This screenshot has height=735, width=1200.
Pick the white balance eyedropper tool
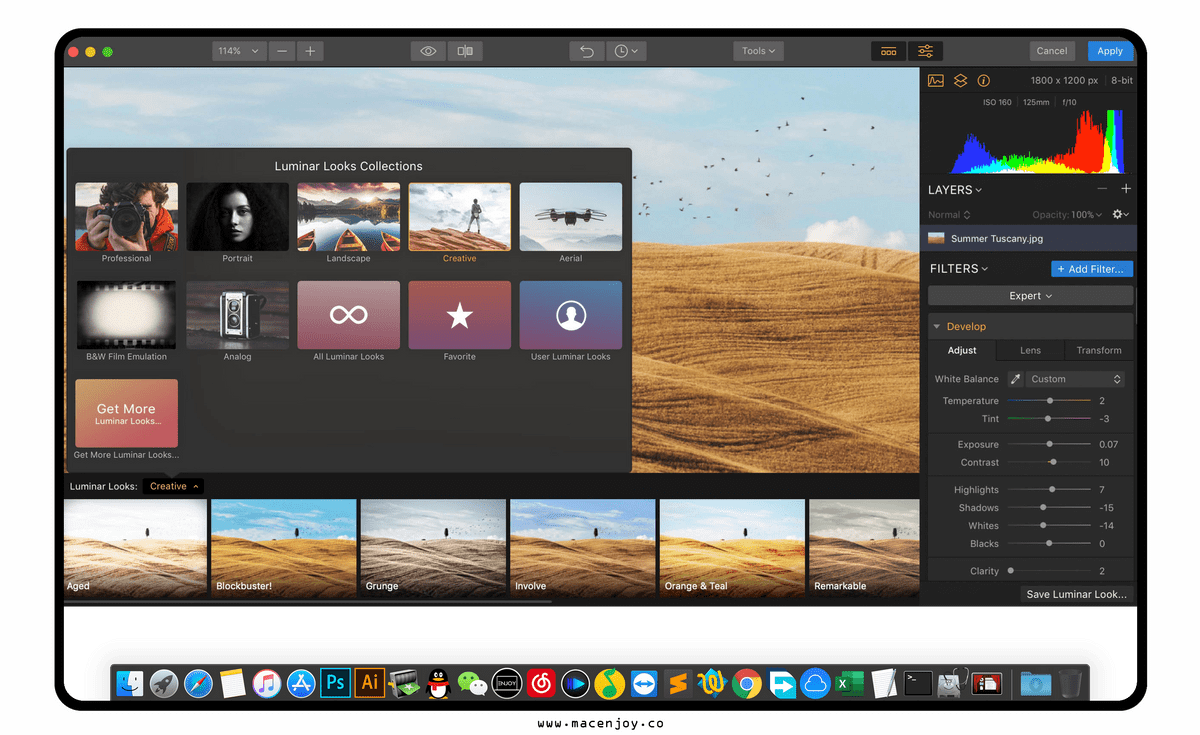pyautogui.click(x=1015, y=379)
